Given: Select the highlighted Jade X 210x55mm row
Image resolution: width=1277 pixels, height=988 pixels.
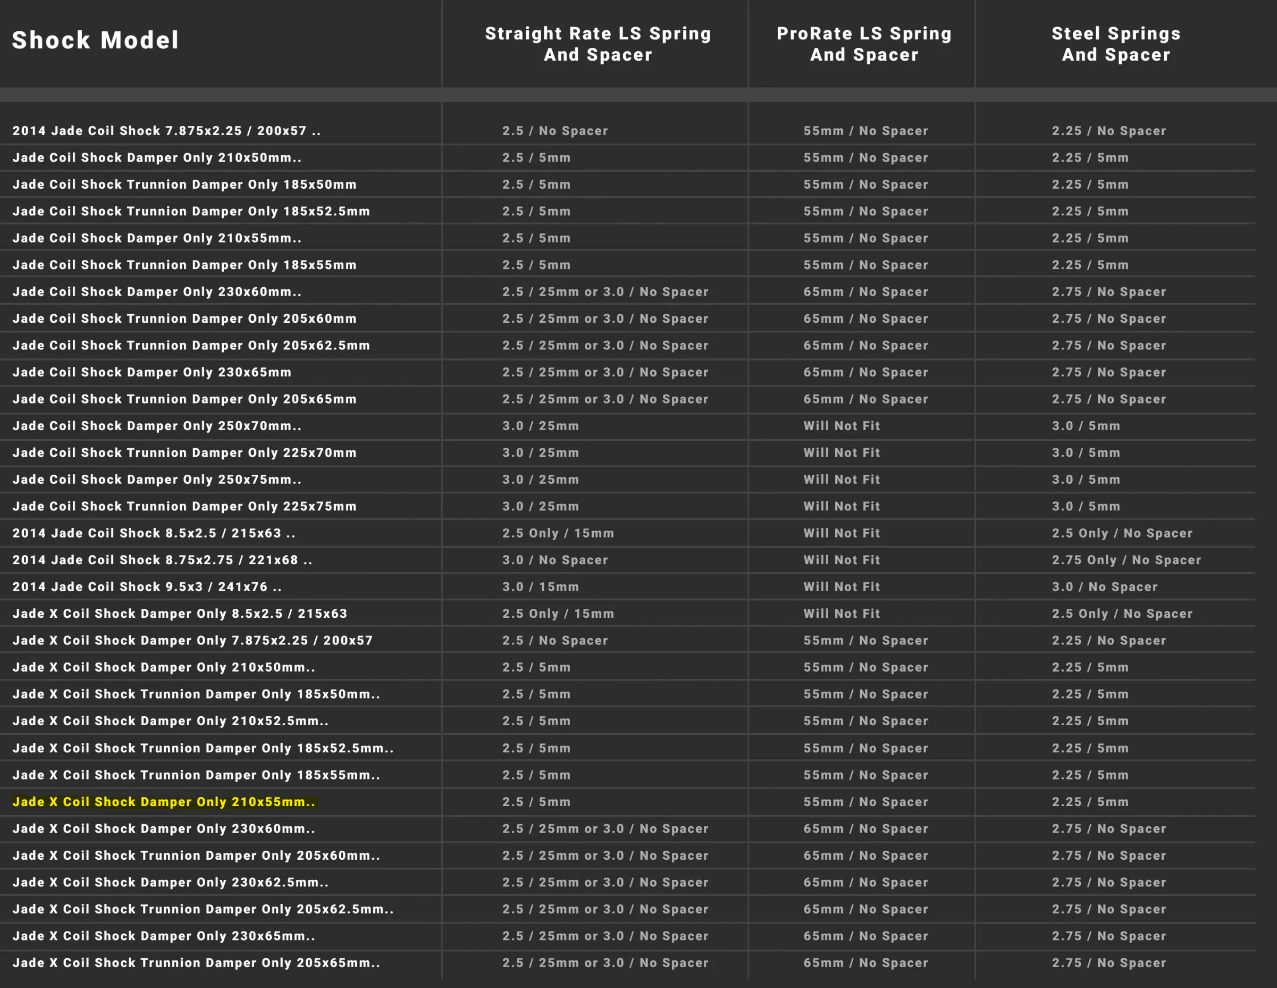Looking at the screenshot, I should [164, 802].
